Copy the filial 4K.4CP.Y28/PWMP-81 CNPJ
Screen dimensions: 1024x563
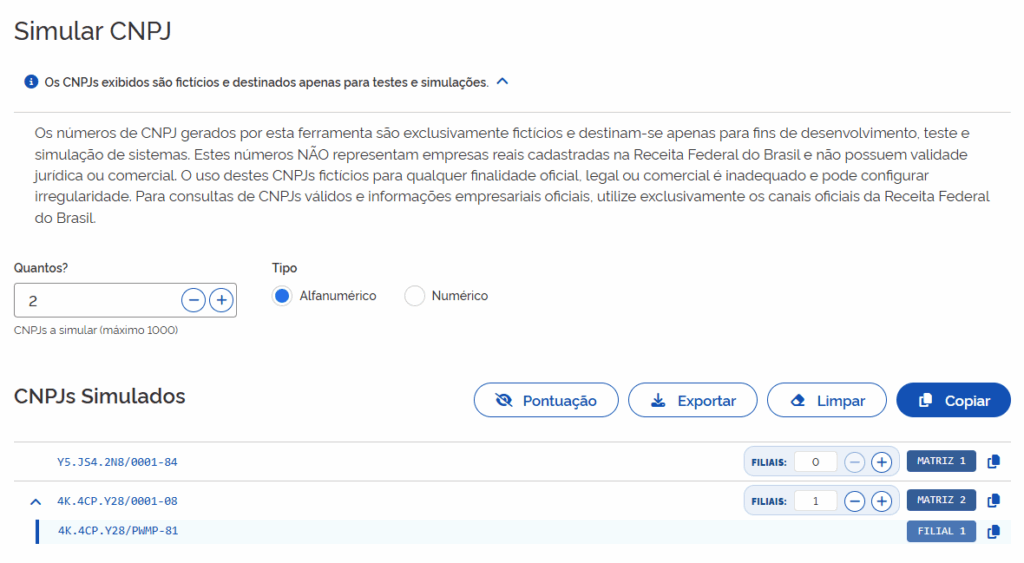[993, 532]
